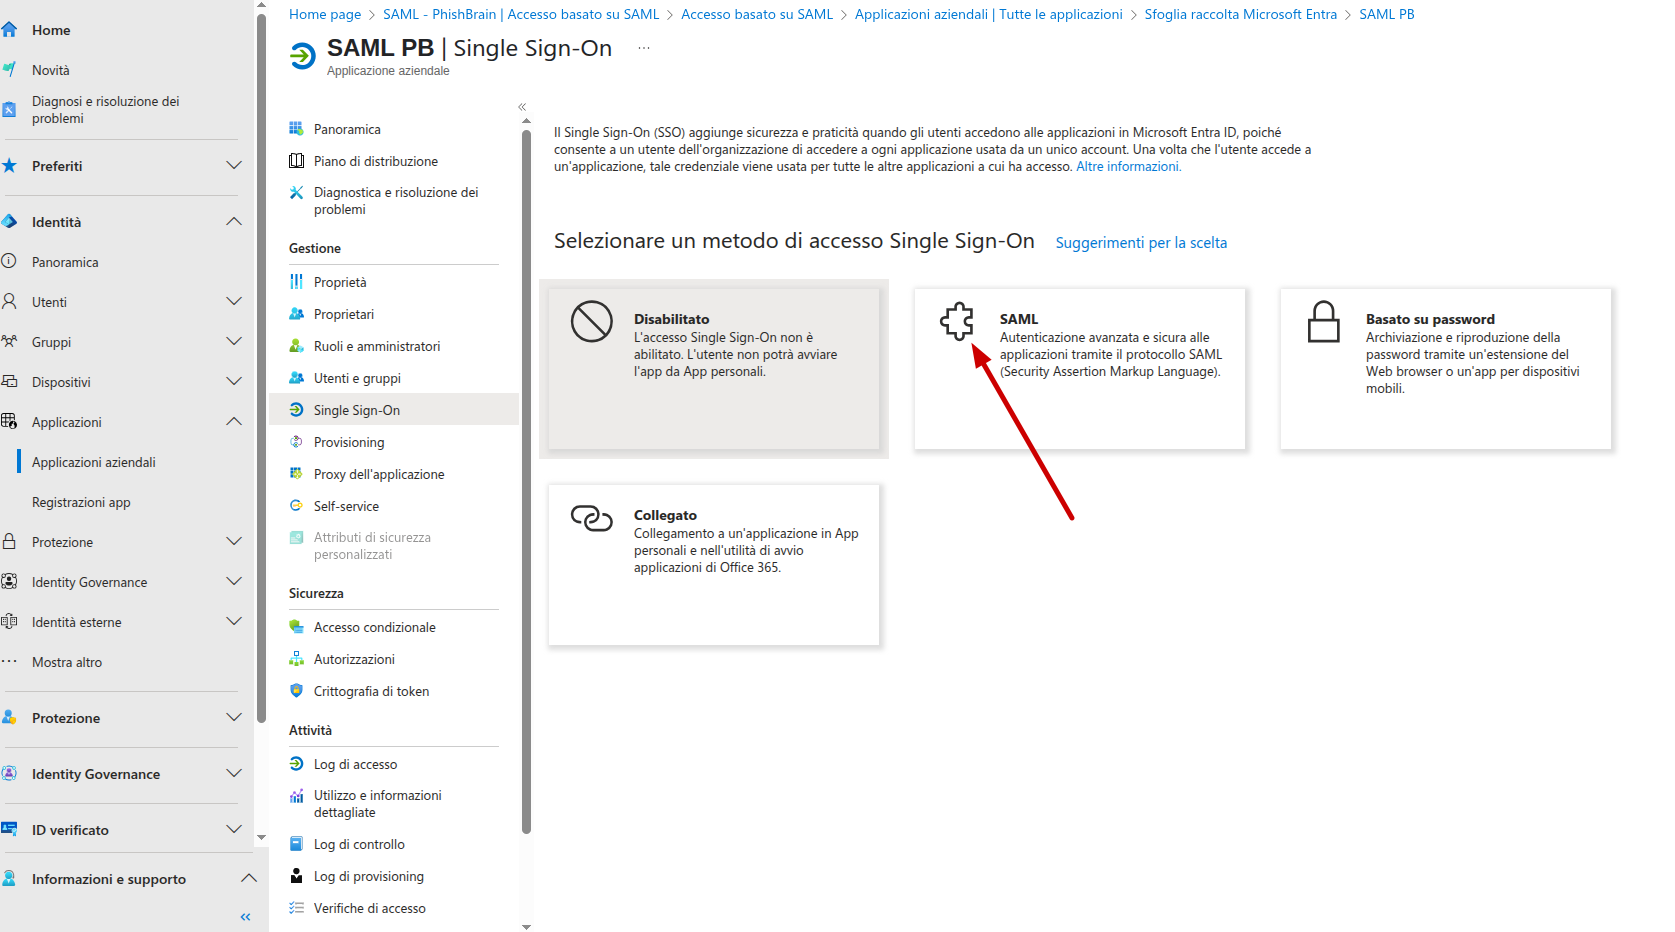The width and height of the screenshot is (1675, 932).
Task: Click the Disabilitato prohibited circle icon
Action: pyautogui.click(x=591, y=321)
